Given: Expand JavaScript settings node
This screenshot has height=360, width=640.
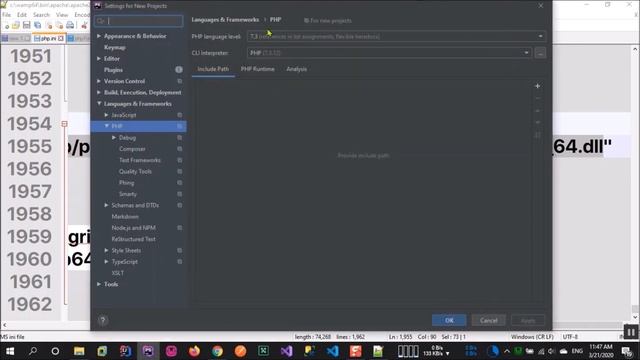Looking at the screenshot, I should (x=107, y=115).
